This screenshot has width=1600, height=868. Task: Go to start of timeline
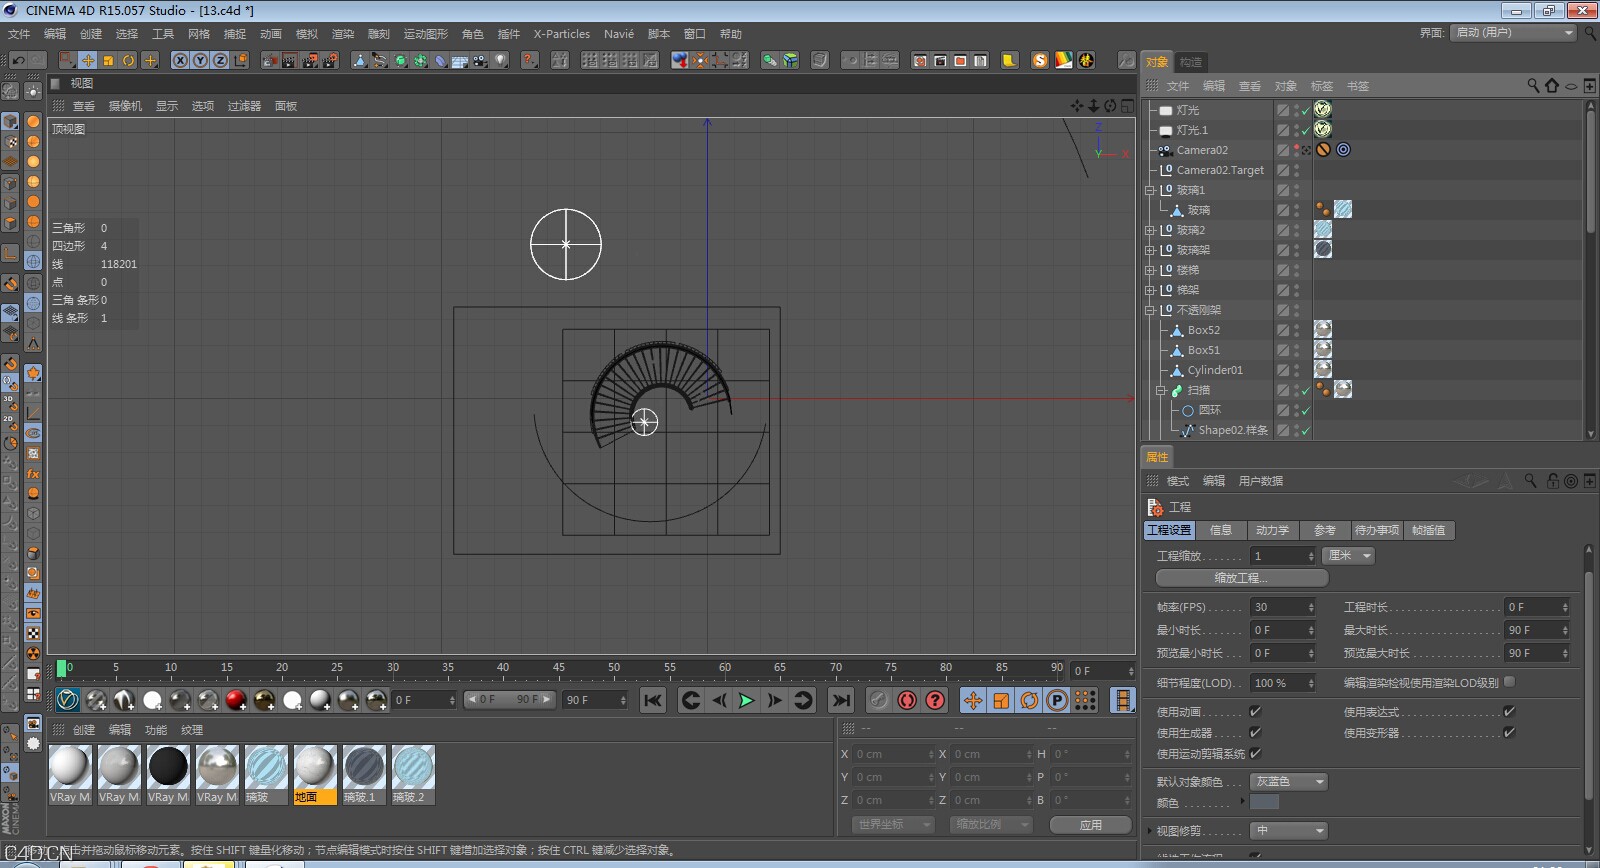pos(653,700)
